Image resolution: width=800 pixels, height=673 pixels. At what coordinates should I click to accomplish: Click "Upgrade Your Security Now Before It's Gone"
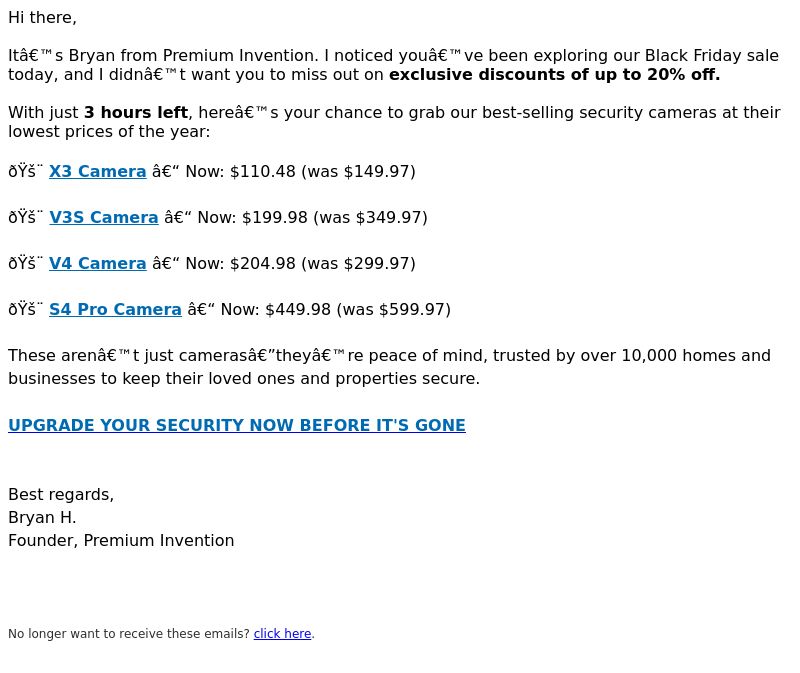237,426
